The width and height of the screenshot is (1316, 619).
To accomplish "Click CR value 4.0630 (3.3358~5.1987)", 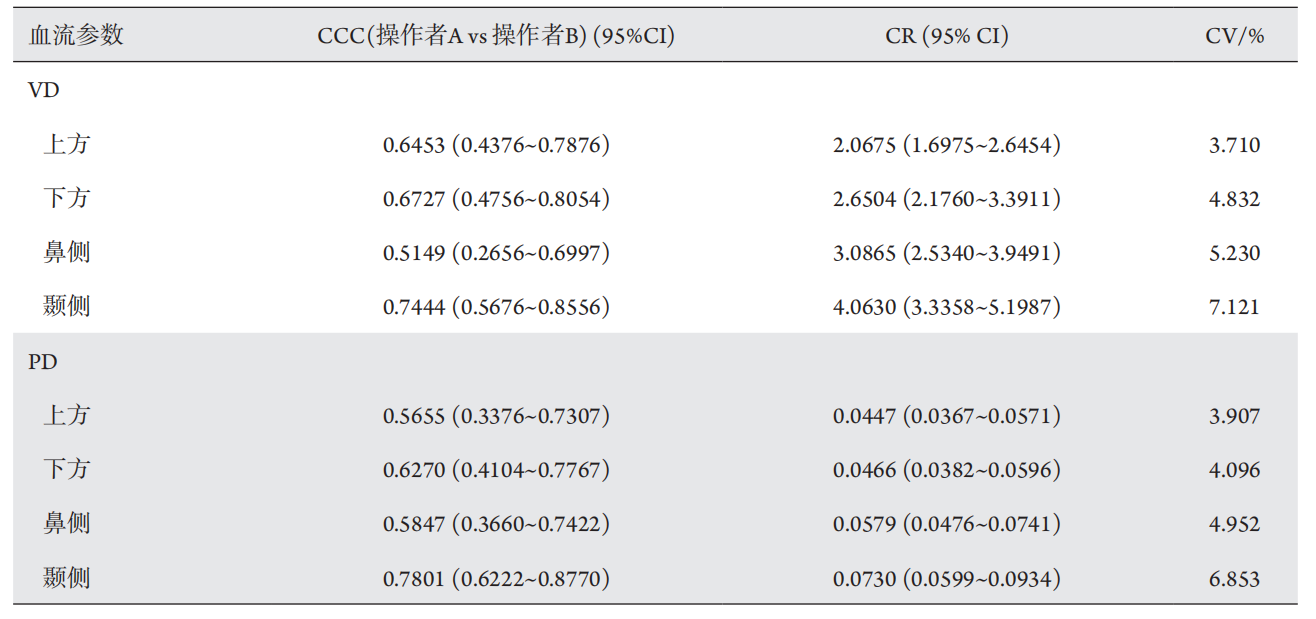I will (x=946, y=307).
